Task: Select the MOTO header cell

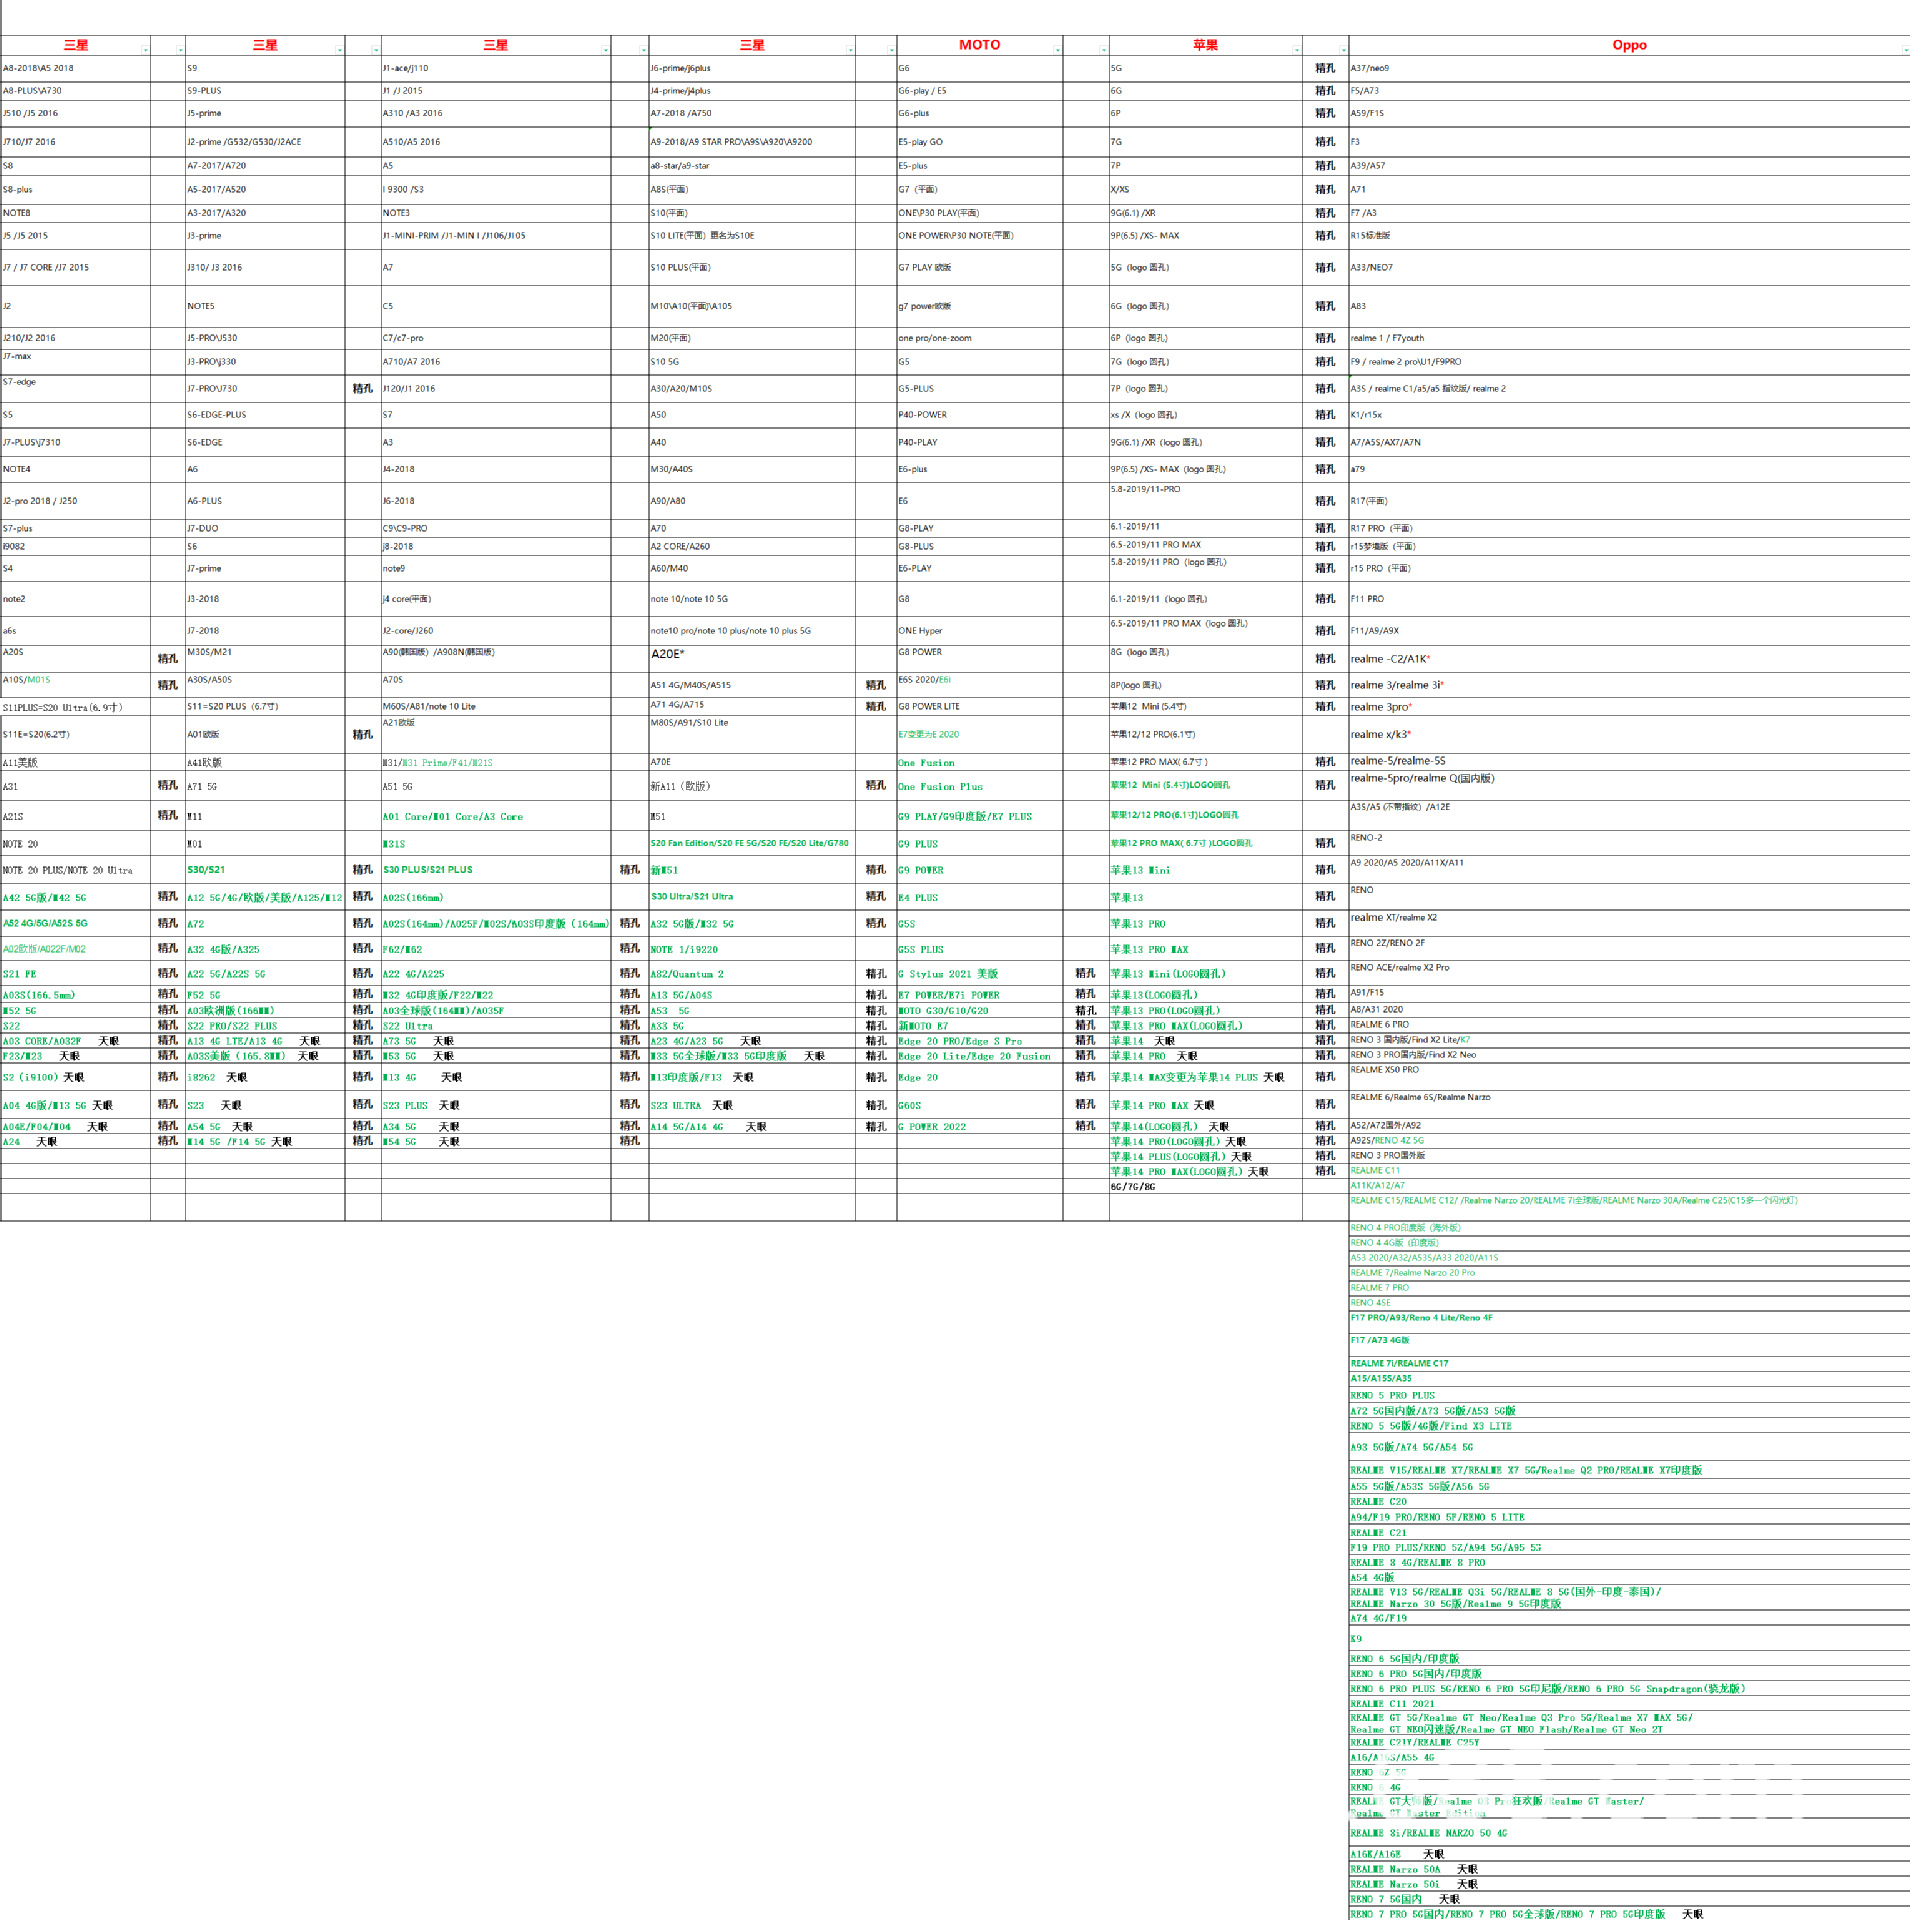Action: coord(979,45)
